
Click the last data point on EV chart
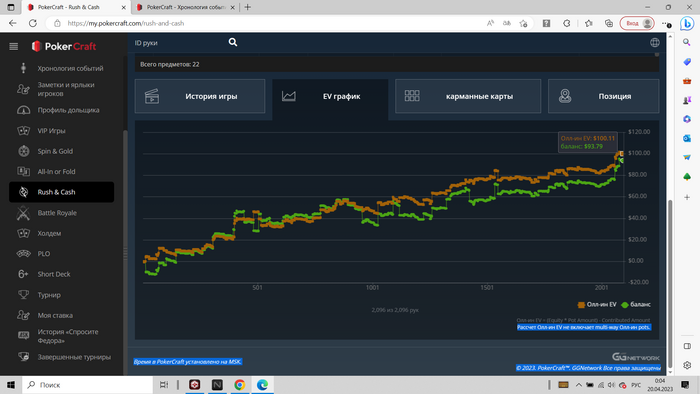[621, 154]
